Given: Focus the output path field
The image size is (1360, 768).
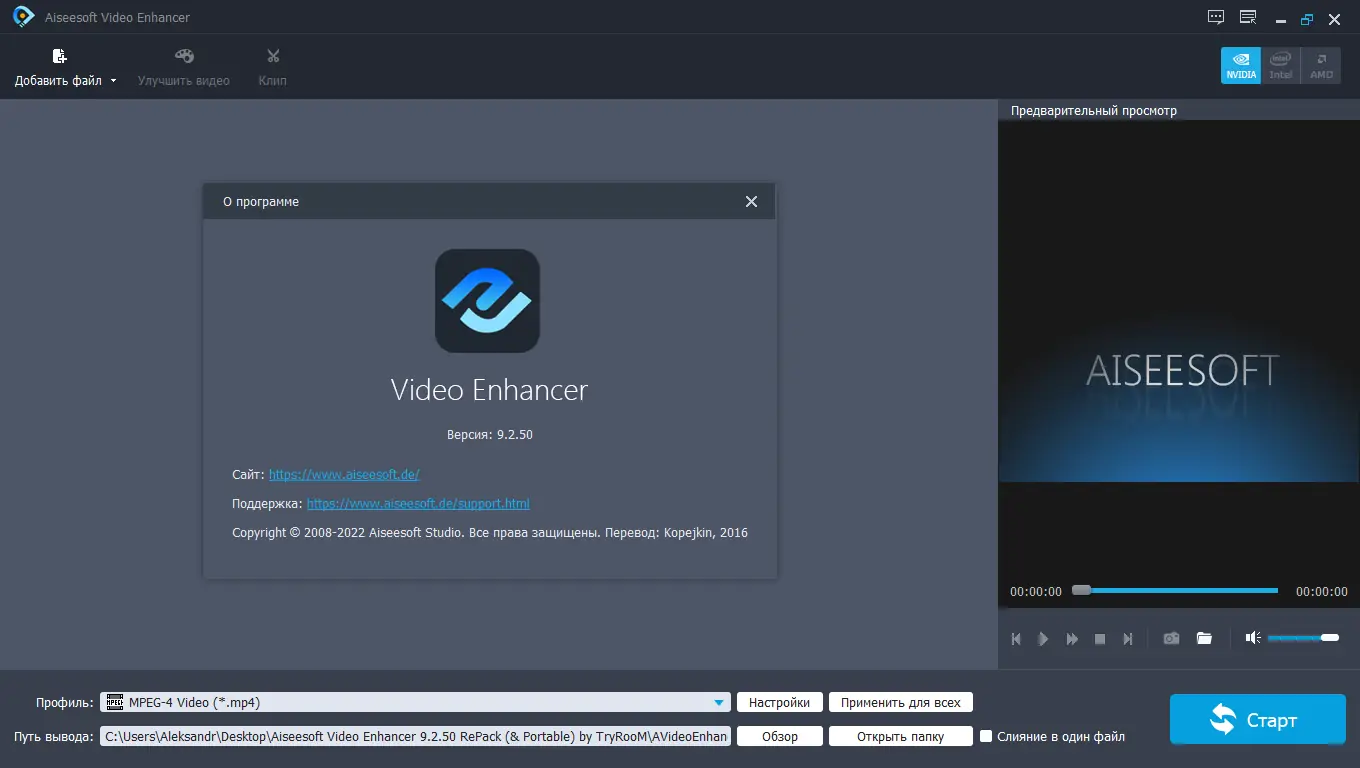Looking at the screenshot, I should pos(415,736).
